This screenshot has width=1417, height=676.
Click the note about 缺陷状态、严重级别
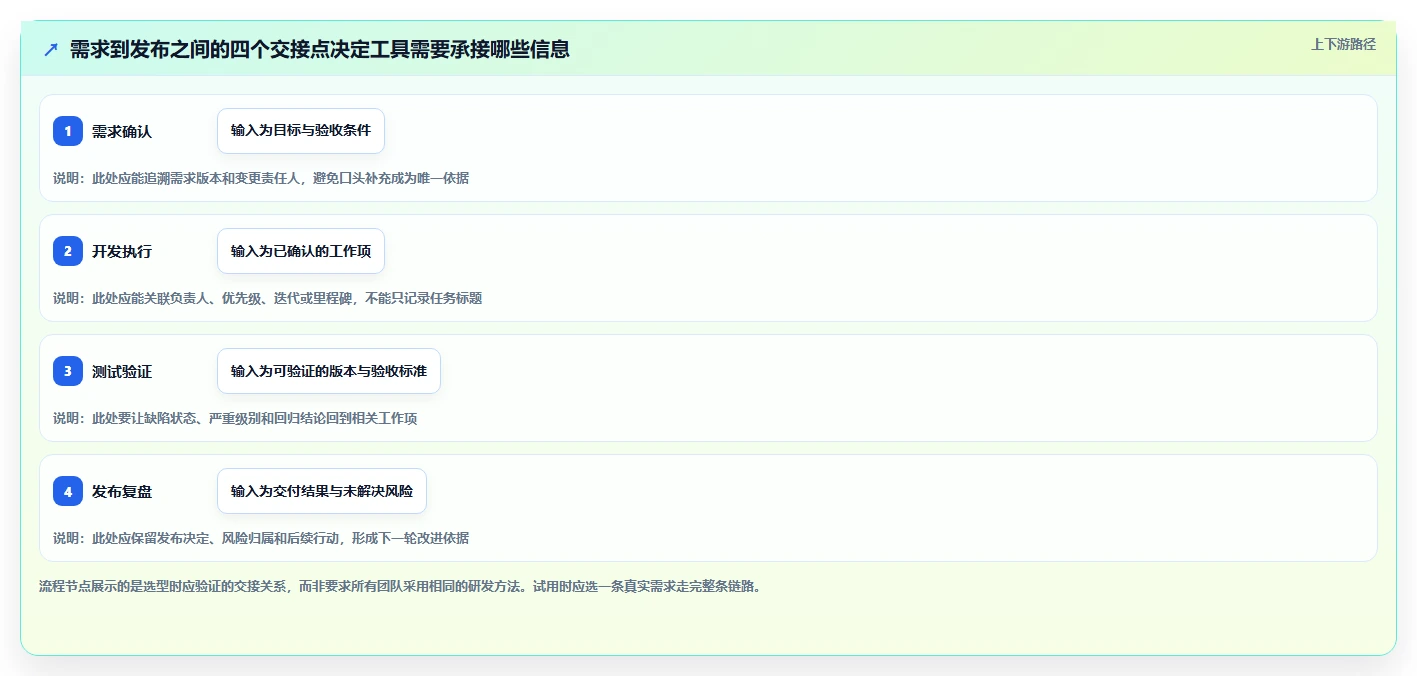(x=235, y=418)
